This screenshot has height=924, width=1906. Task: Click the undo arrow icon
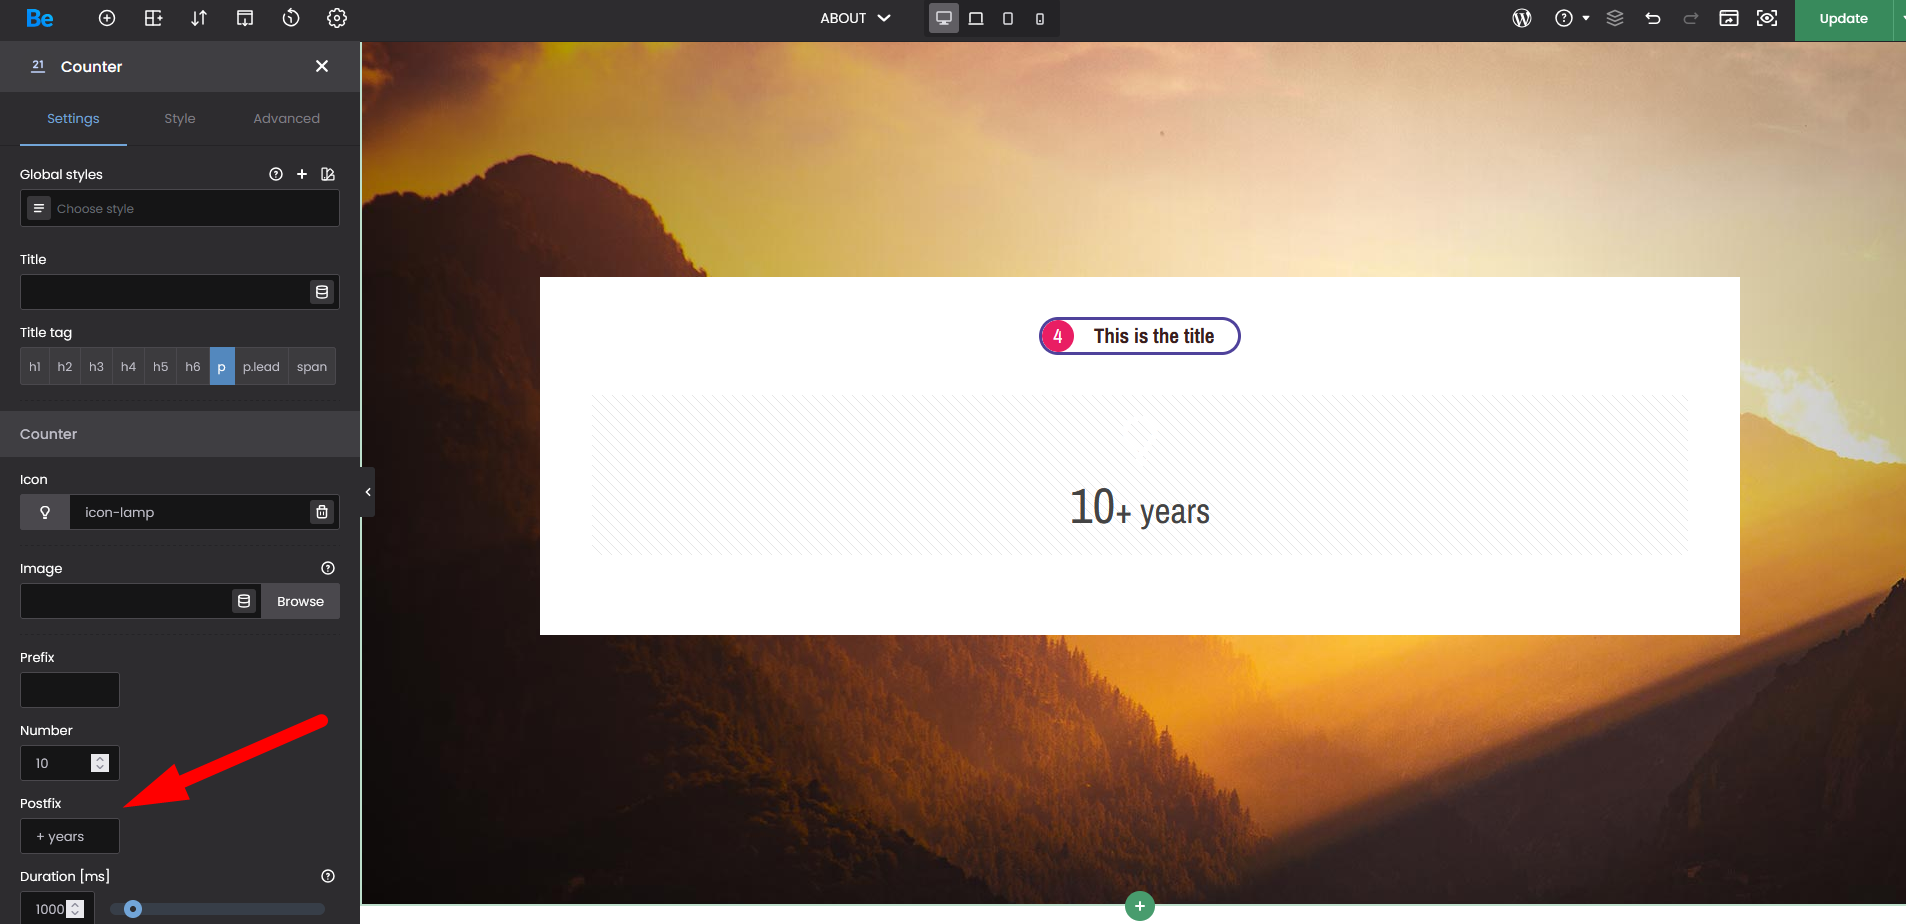[x=1653, y=18]
